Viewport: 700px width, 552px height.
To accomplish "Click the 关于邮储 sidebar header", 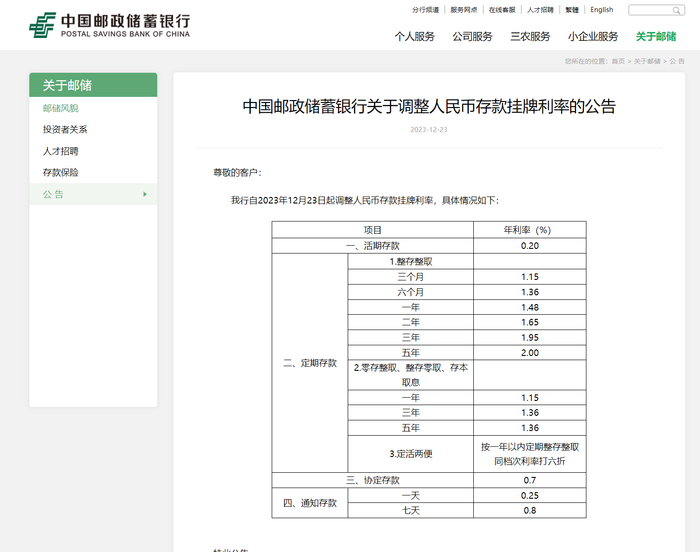I will (93, 85).
